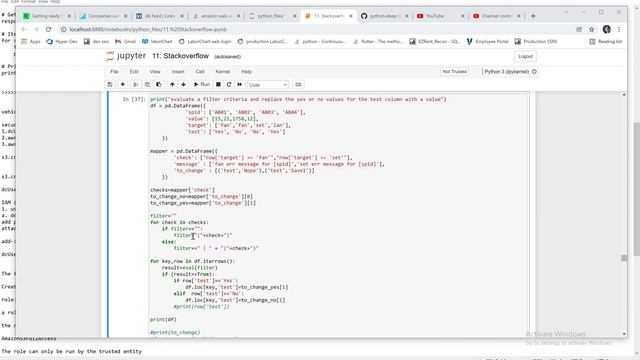Close the python_files tab

pyautogui.click(x=294, y=16)
